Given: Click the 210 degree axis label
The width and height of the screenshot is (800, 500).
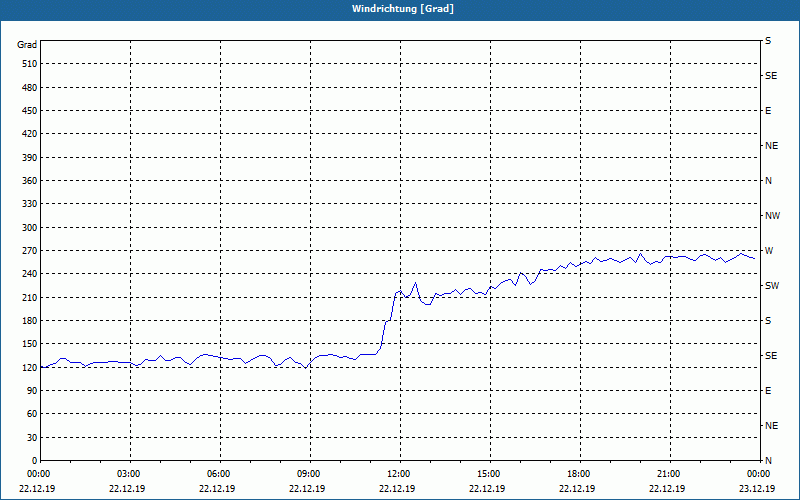Looking at the screenshot, I should point(29,297).
